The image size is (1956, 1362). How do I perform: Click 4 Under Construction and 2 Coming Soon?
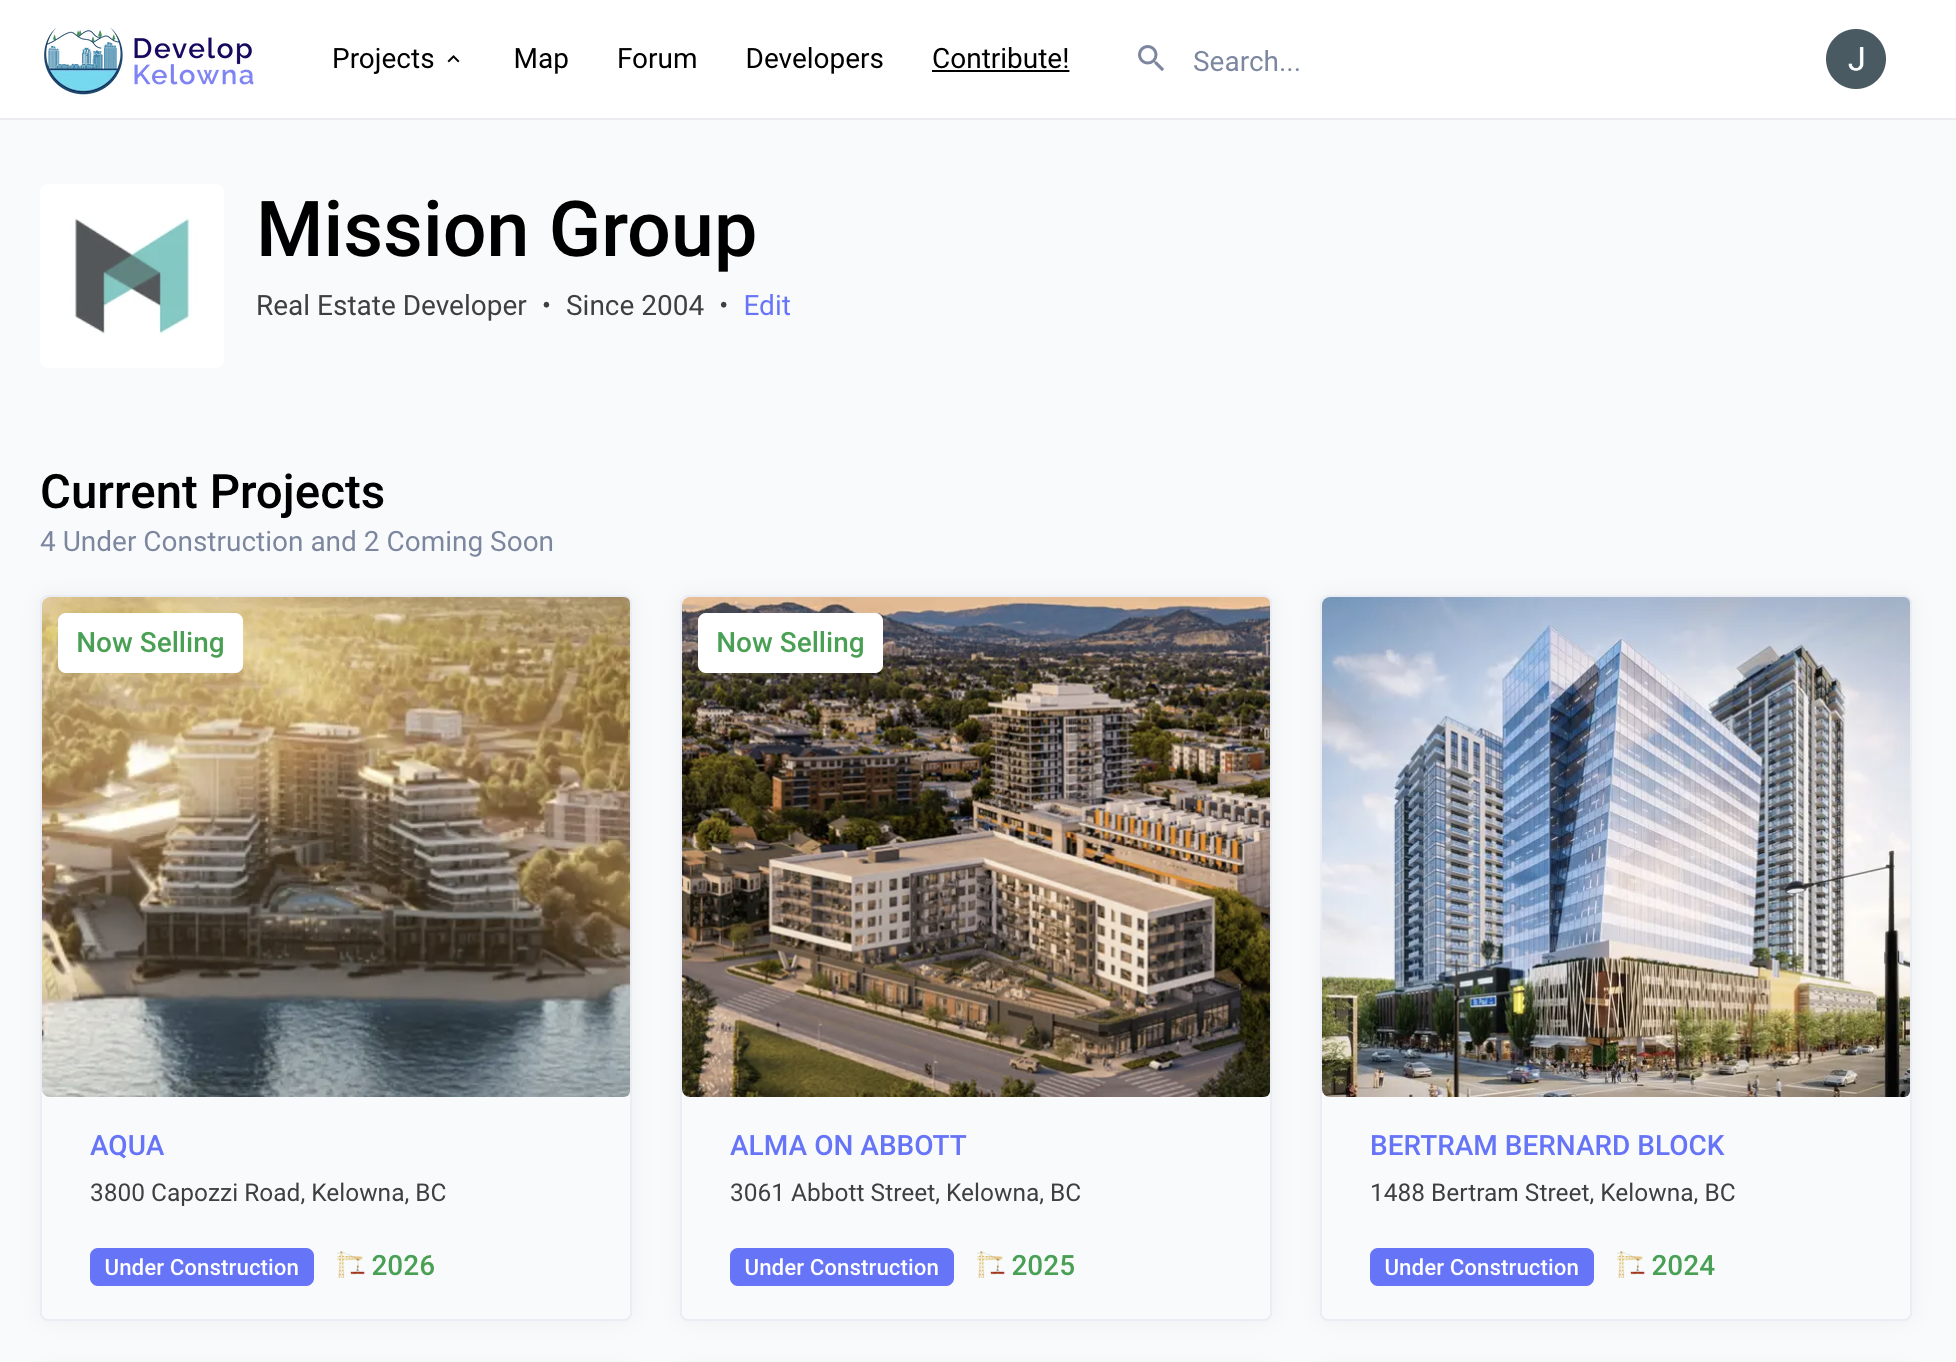297,541
